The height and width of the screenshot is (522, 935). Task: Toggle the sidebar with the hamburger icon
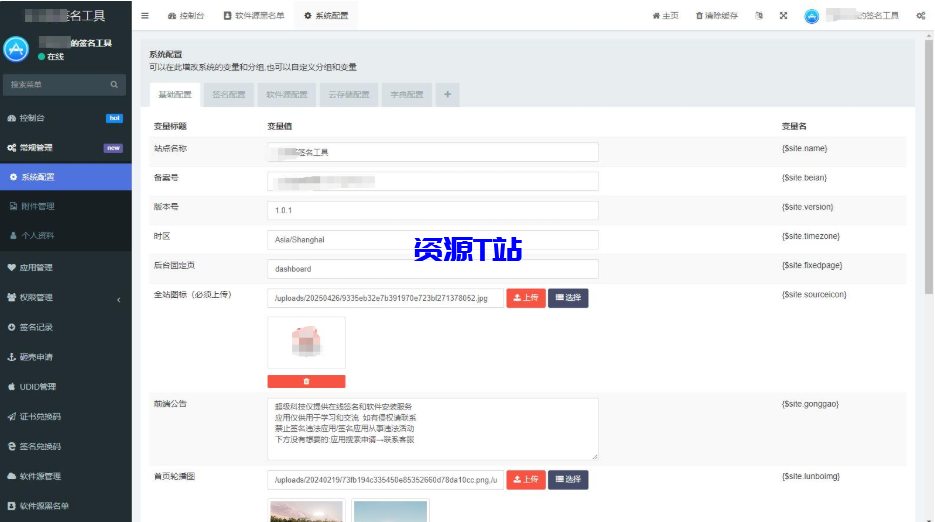(x=145, y=16)
